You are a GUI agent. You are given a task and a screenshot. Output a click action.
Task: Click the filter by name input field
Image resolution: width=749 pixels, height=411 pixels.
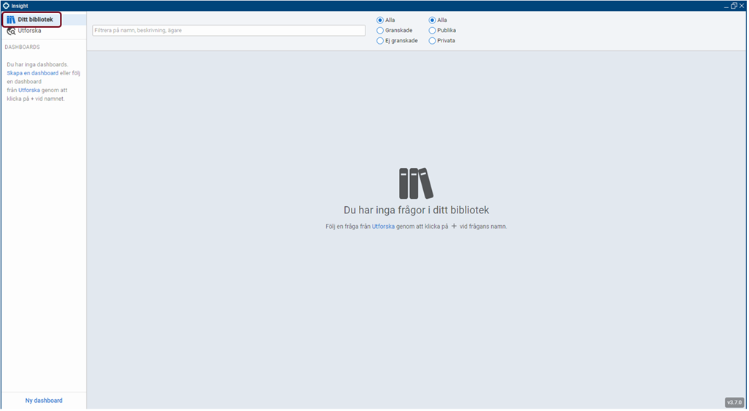tap(229, 31)
